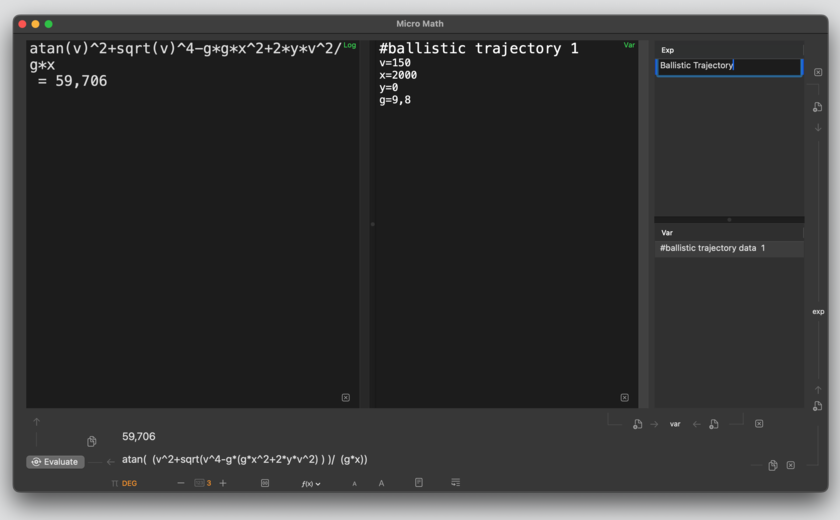The width and height of the screenshot is (840, 520).
Task: Click the document icon below sidebar up arrow
Action: point(818,406)
